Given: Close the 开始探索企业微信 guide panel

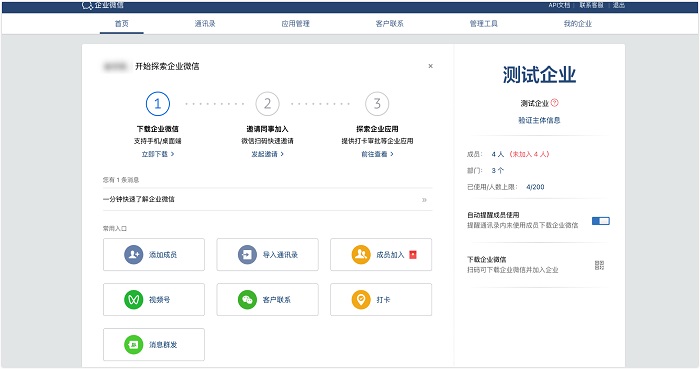Looking at the screenshot, I should click(x=430, y=66).
